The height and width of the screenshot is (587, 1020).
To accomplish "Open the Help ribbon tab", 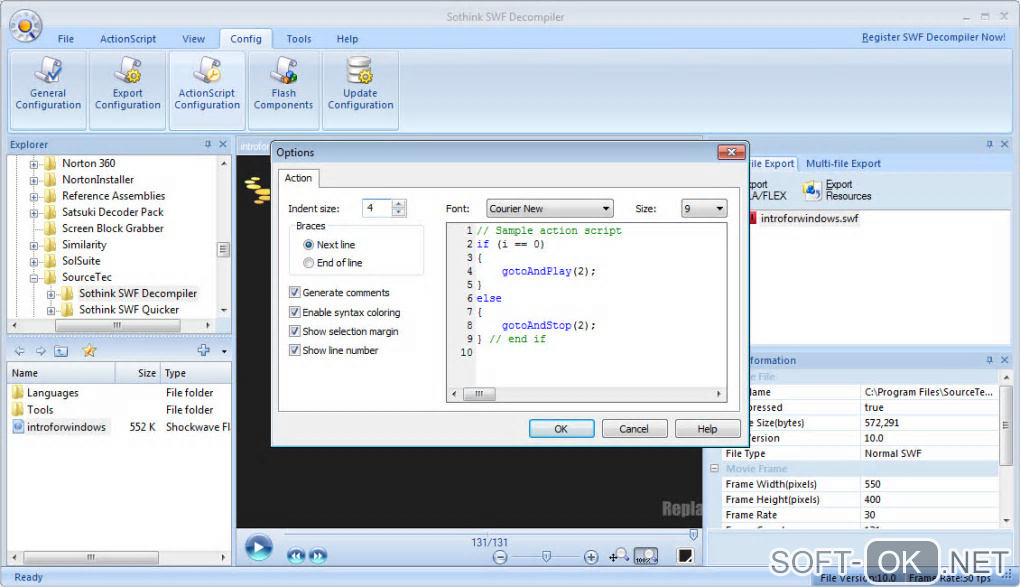I will pyautogui.click(x=347, y=39).
